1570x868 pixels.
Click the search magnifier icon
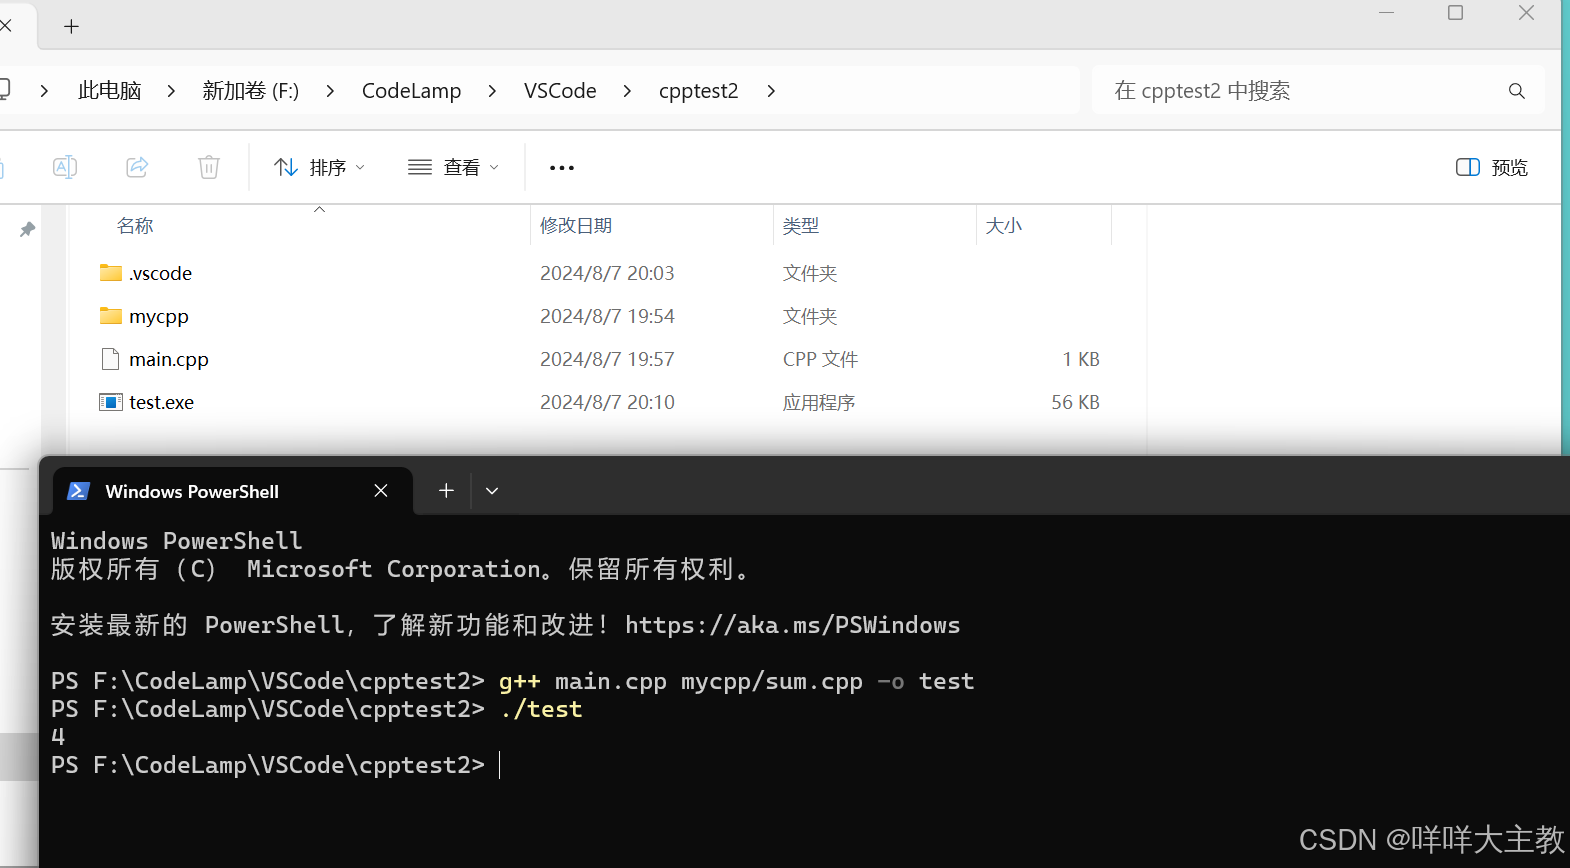pyautogui.click(x=1517, y=91)
